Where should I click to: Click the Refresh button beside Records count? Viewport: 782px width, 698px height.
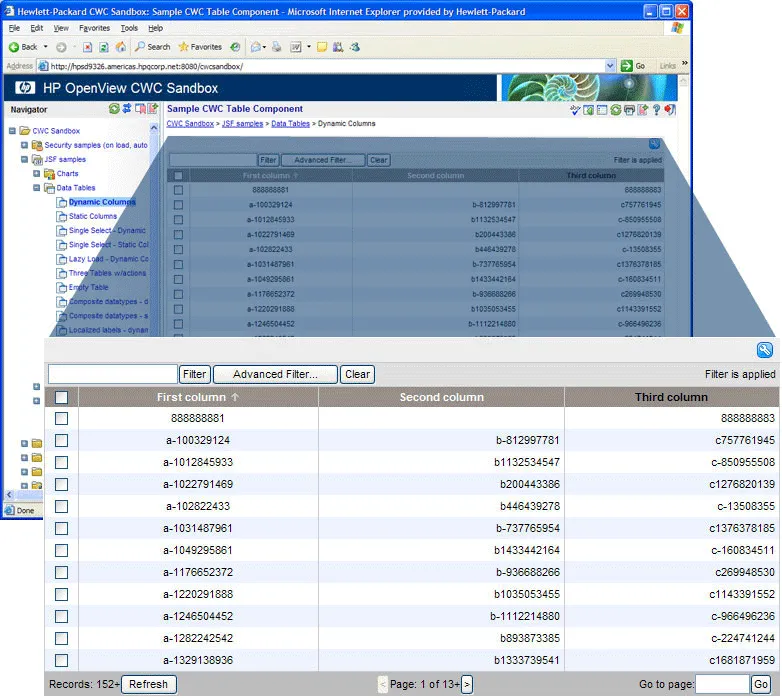pyautogui.click(x=149, y=685)
